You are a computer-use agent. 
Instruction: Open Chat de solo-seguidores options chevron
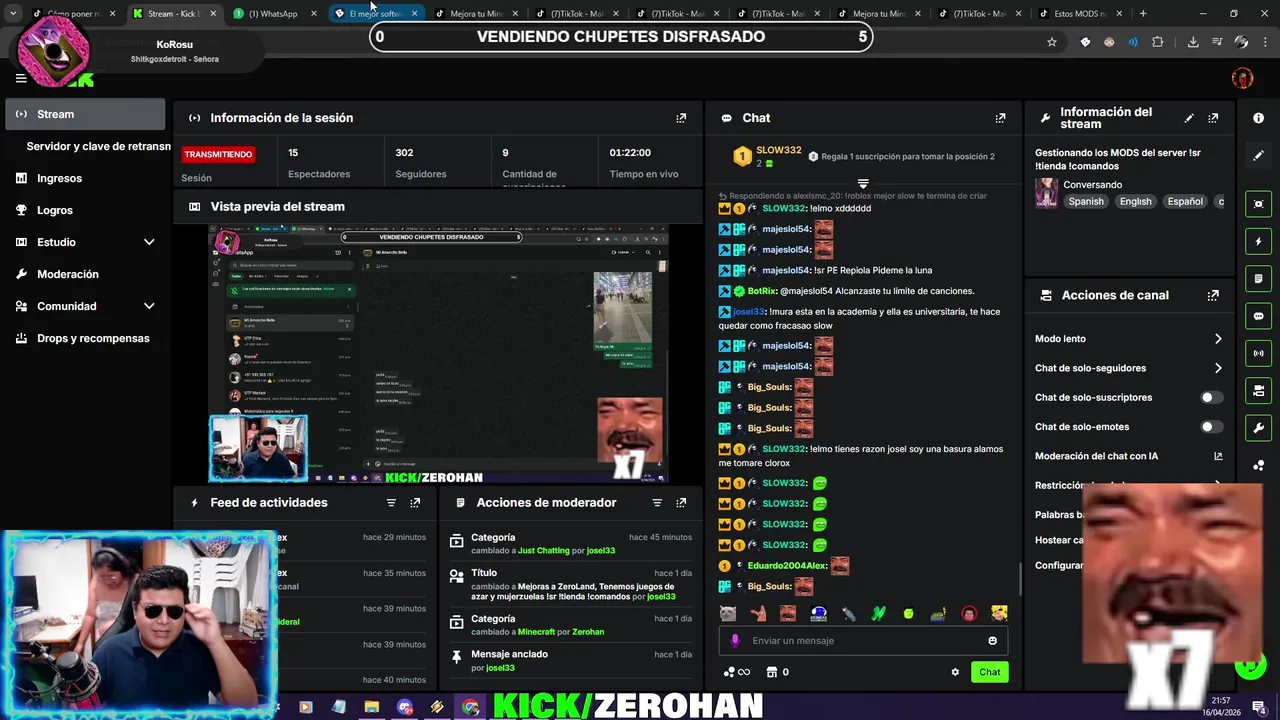coord(1218,368)
